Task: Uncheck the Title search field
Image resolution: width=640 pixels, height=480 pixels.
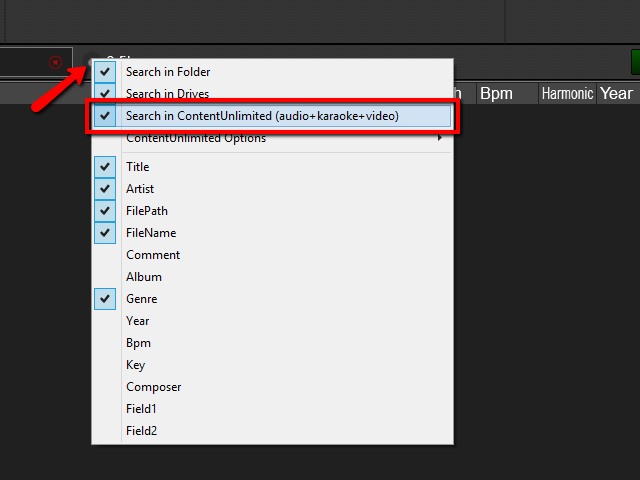Action: point(272,167)
